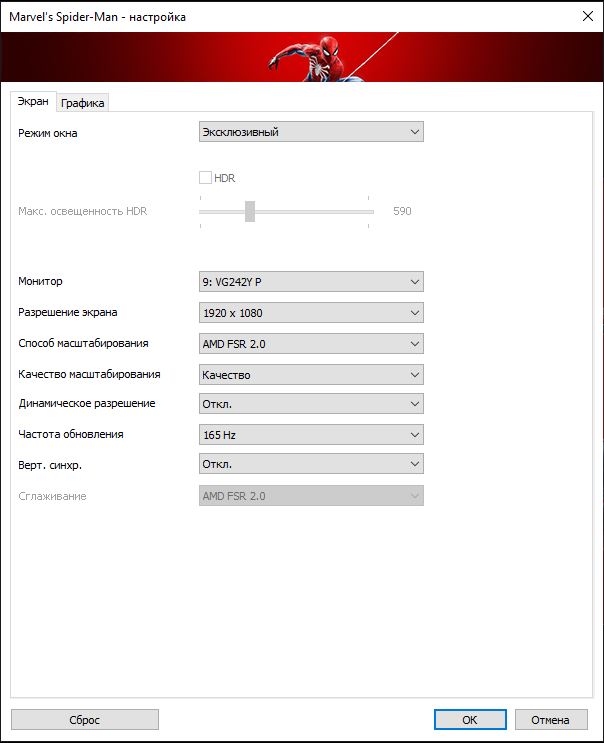This screenshot has height=743, width=604.
Task: Open the Режим окна dropdown
Action: pyautogui.click(x=311, y=132)
